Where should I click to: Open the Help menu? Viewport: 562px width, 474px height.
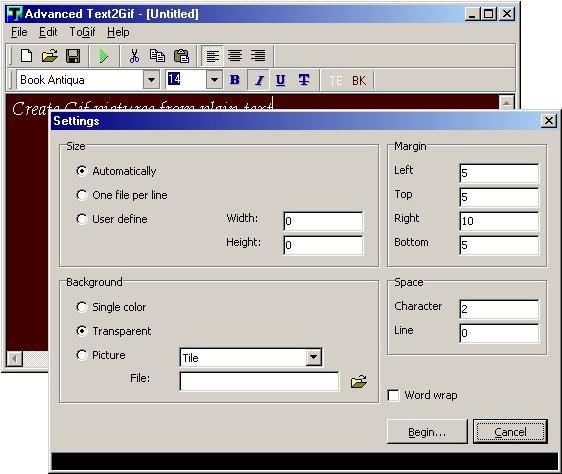(118, 32)
